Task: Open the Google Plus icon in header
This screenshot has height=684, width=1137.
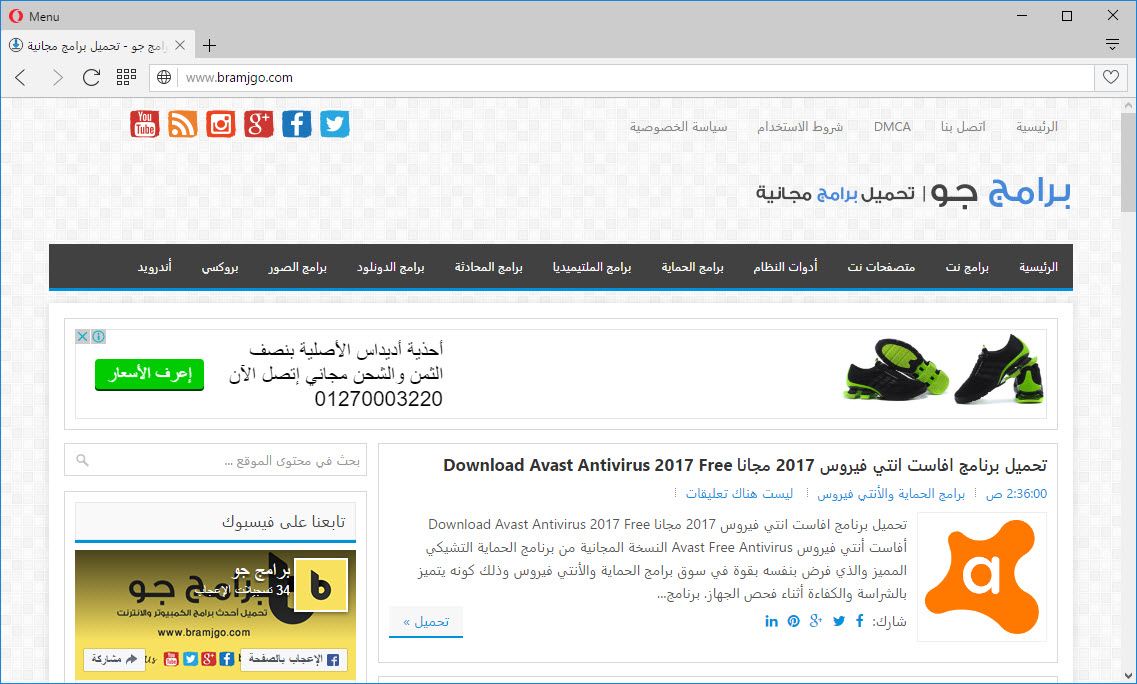Action: (259, 124)
